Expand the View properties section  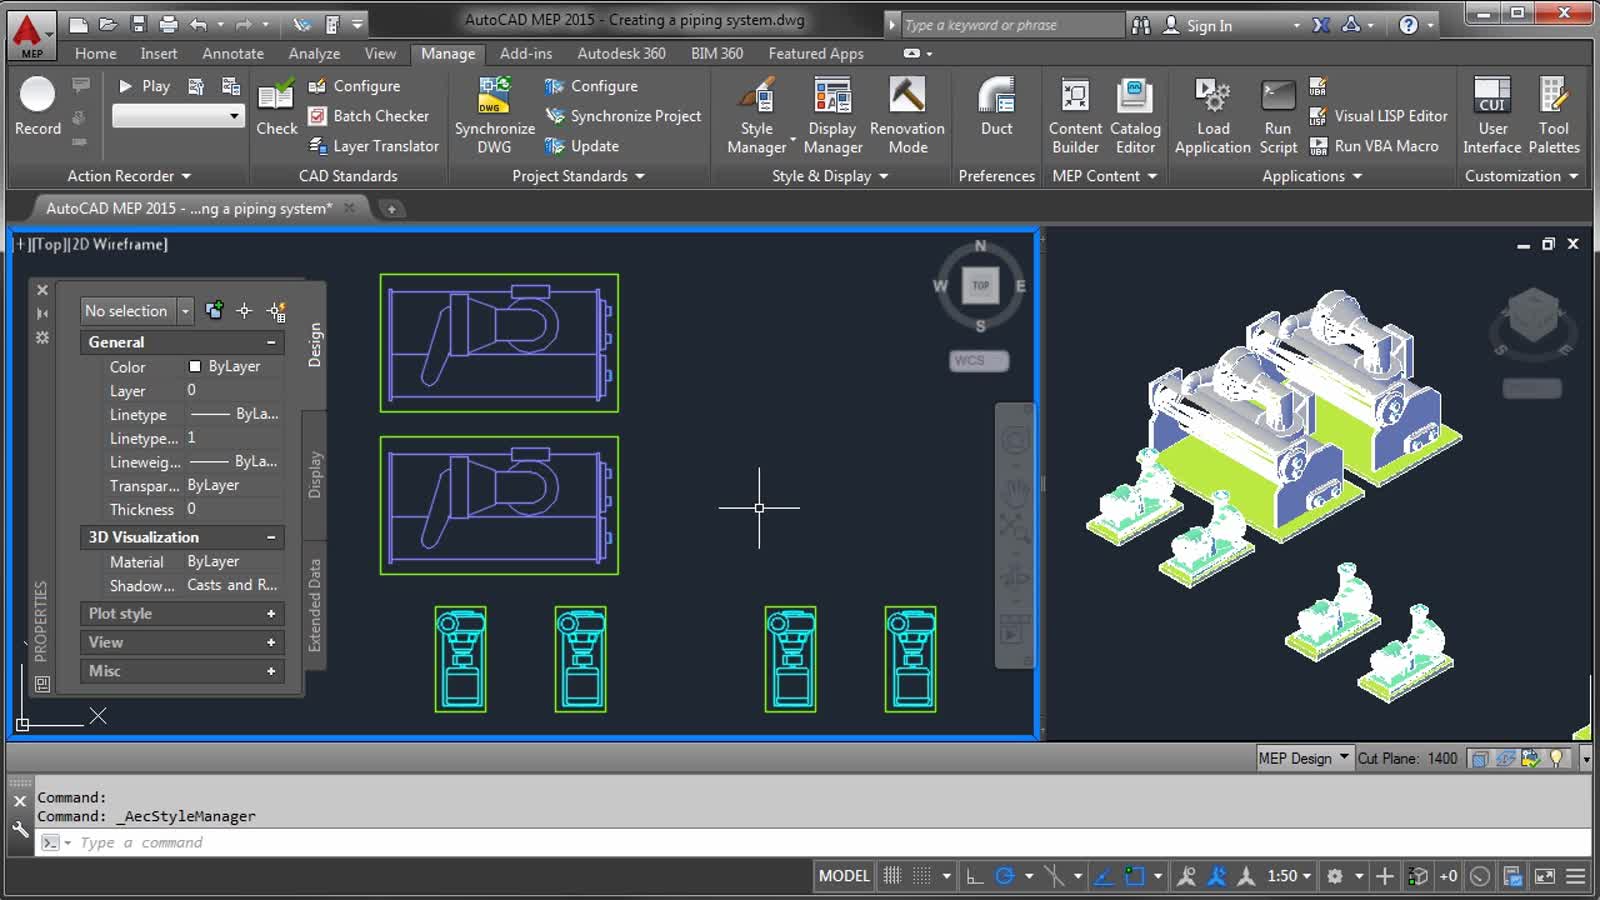click(x=271, y=642)
